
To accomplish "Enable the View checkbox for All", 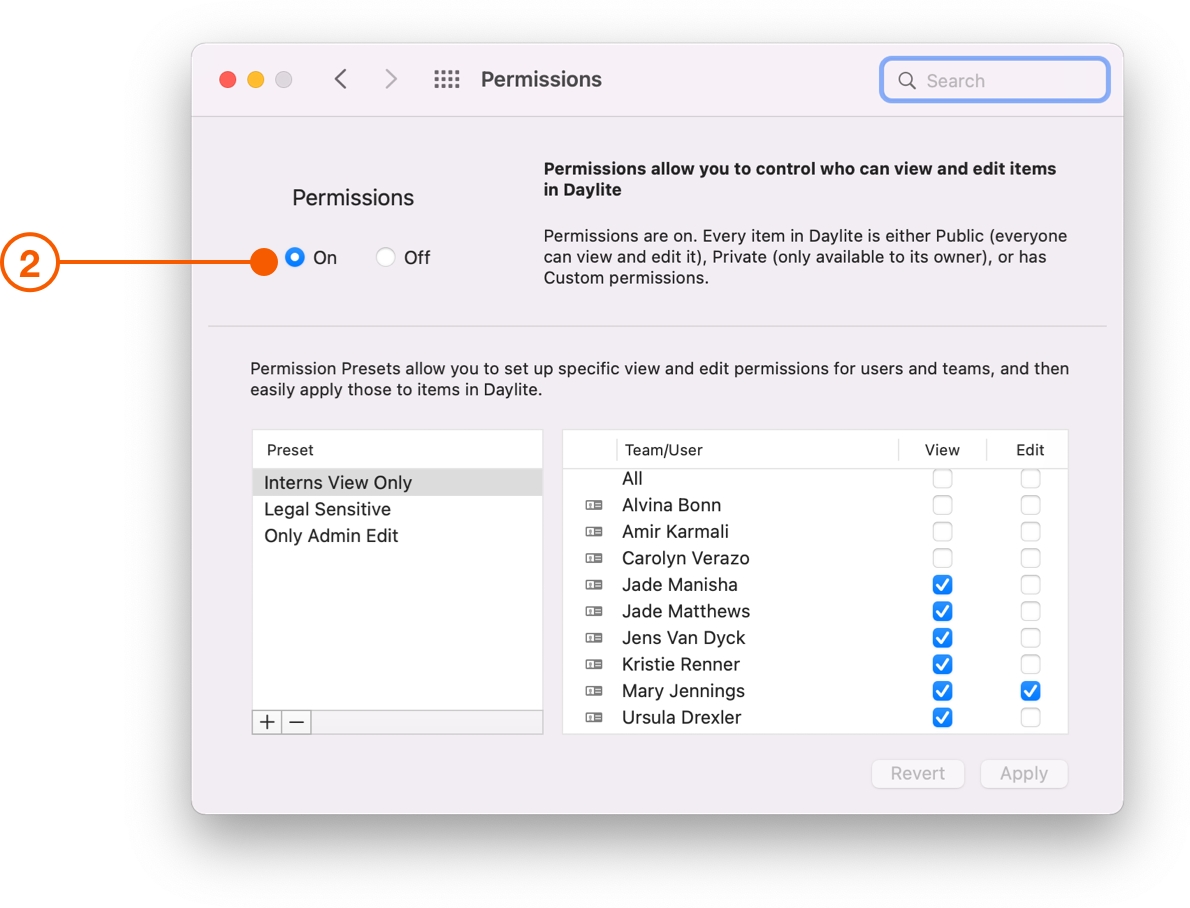I will click(x=942, y=478).
